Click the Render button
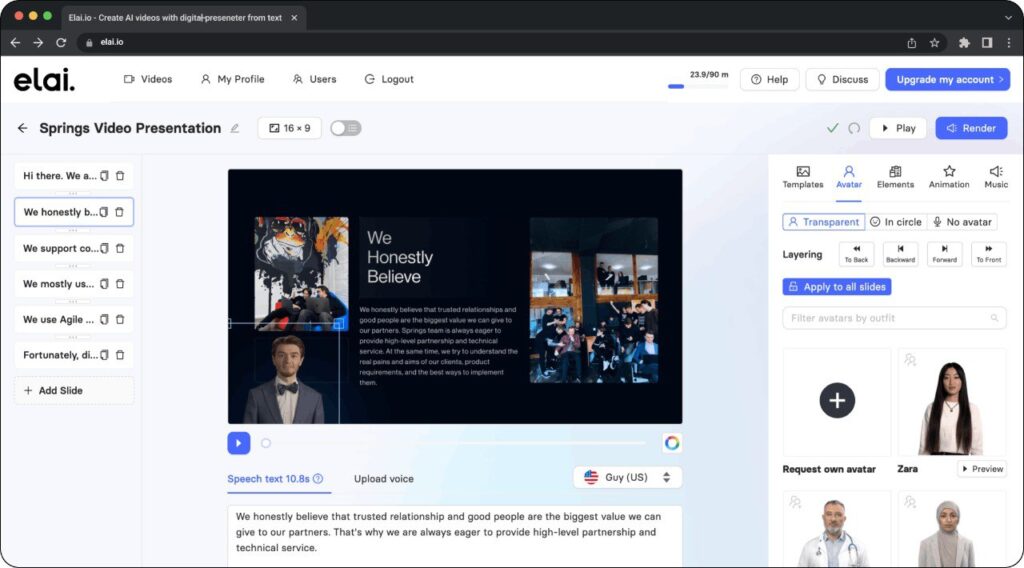This screenshot has height=568, width=1024. [x=971, y=128]
